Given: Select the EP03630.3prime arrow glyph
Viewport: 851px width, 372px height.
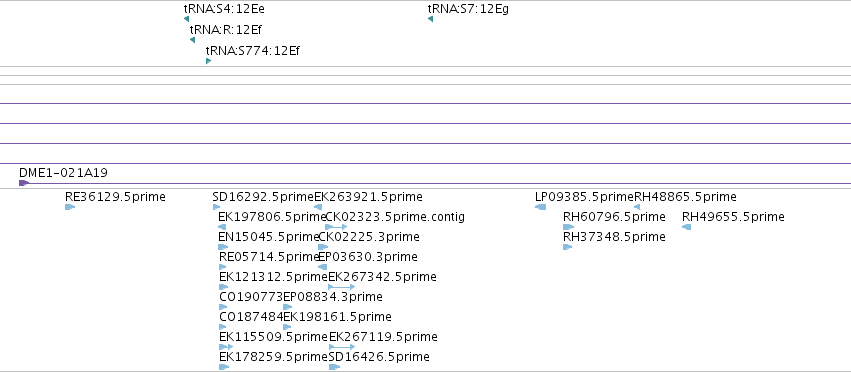Looking at the screenshot, I should tap(322, 267).
